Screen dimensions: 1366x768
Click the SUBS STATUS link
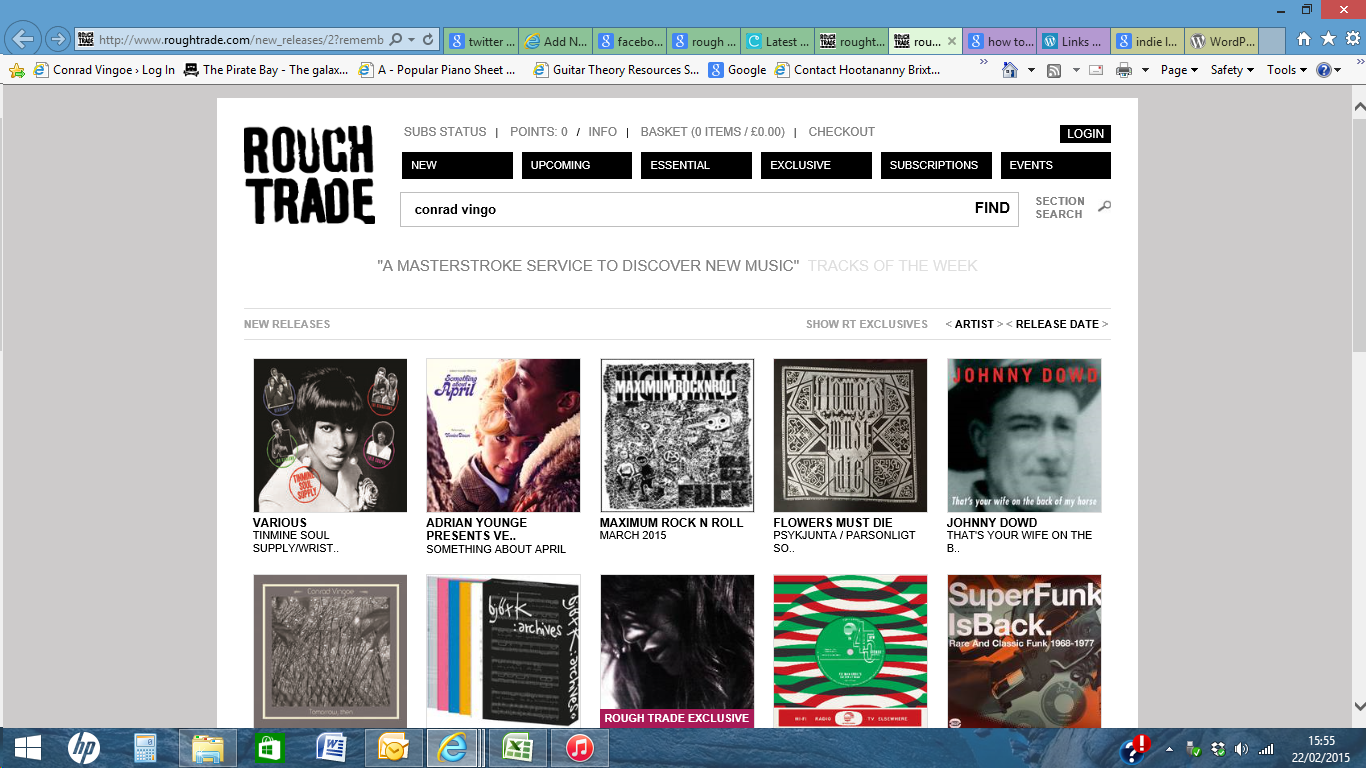(x=445, y=132)
